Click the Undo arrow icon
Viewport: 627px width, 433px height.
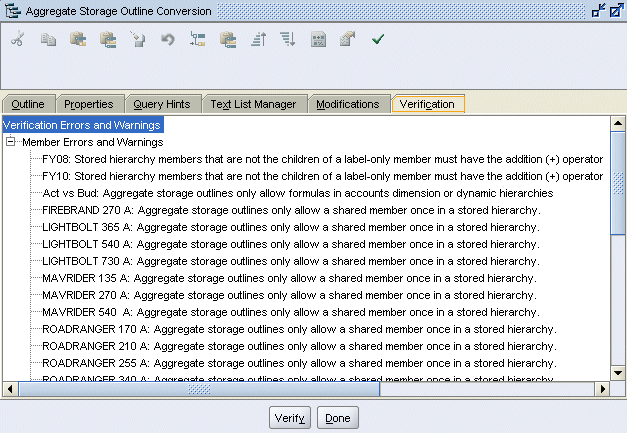tap(168, 39)
